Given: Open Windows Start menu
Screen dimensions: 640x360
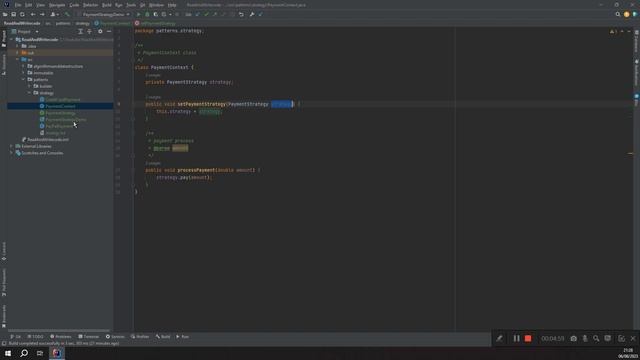Looking at the screenshot, I should tap(8, 353).
